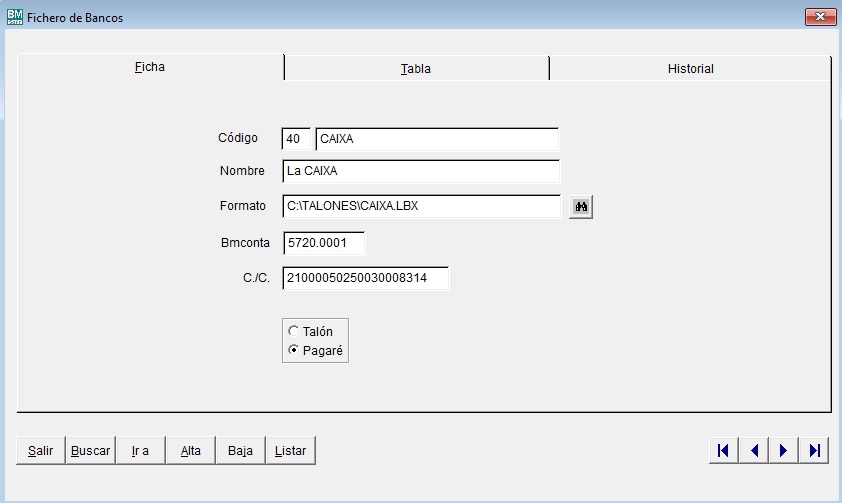
Task: Open the Historial tab
Action: pyautogui.click(x=690, y=69)
